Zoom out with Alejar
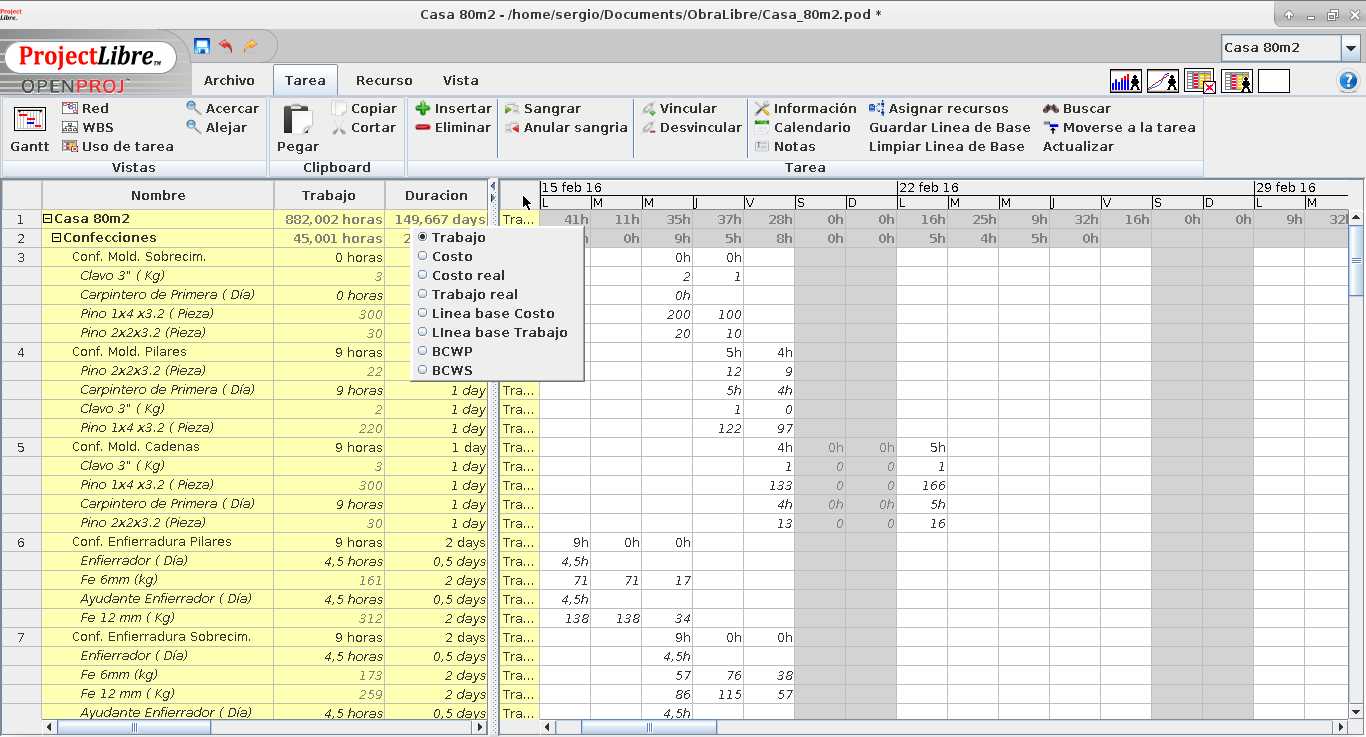The image size is (1366, 737). (217, 127)
